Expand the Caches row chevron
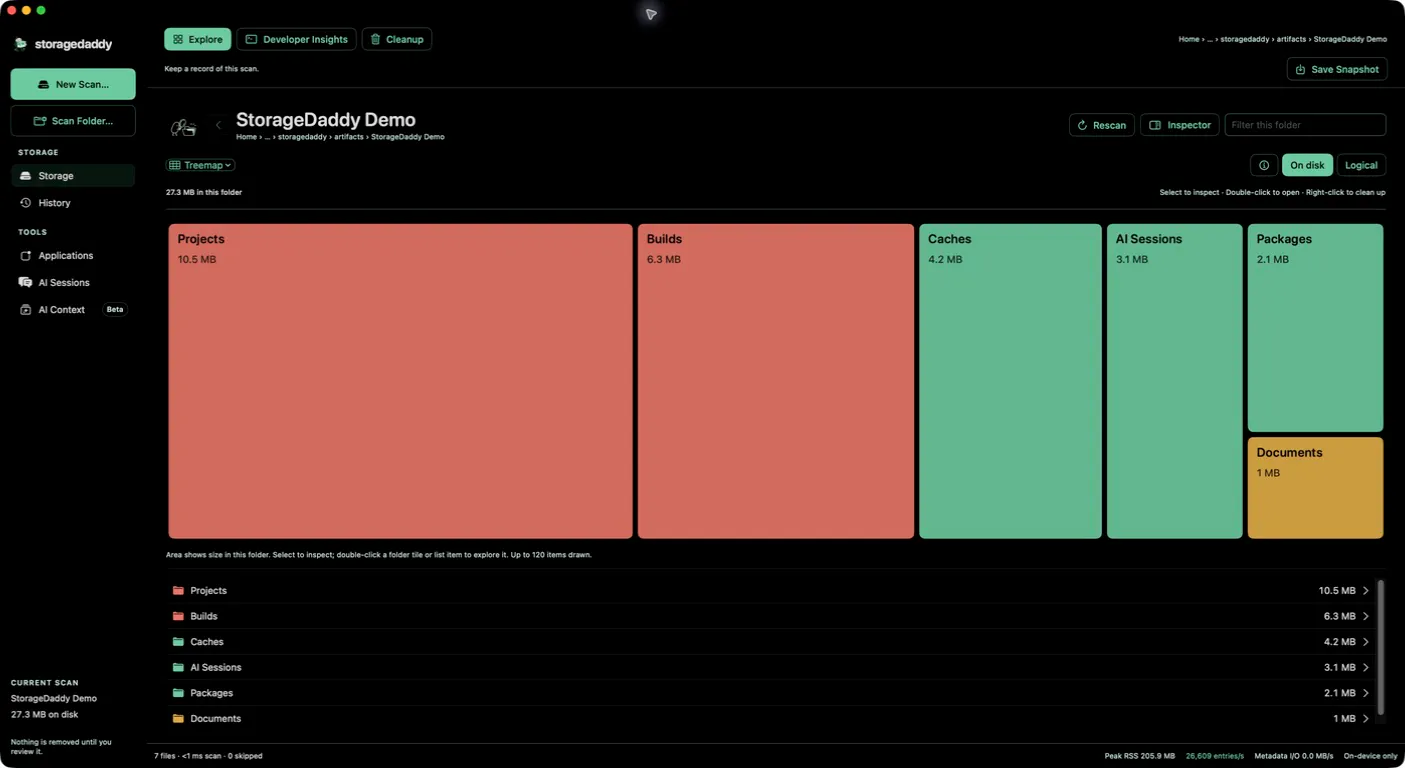 pos(1366,642)
